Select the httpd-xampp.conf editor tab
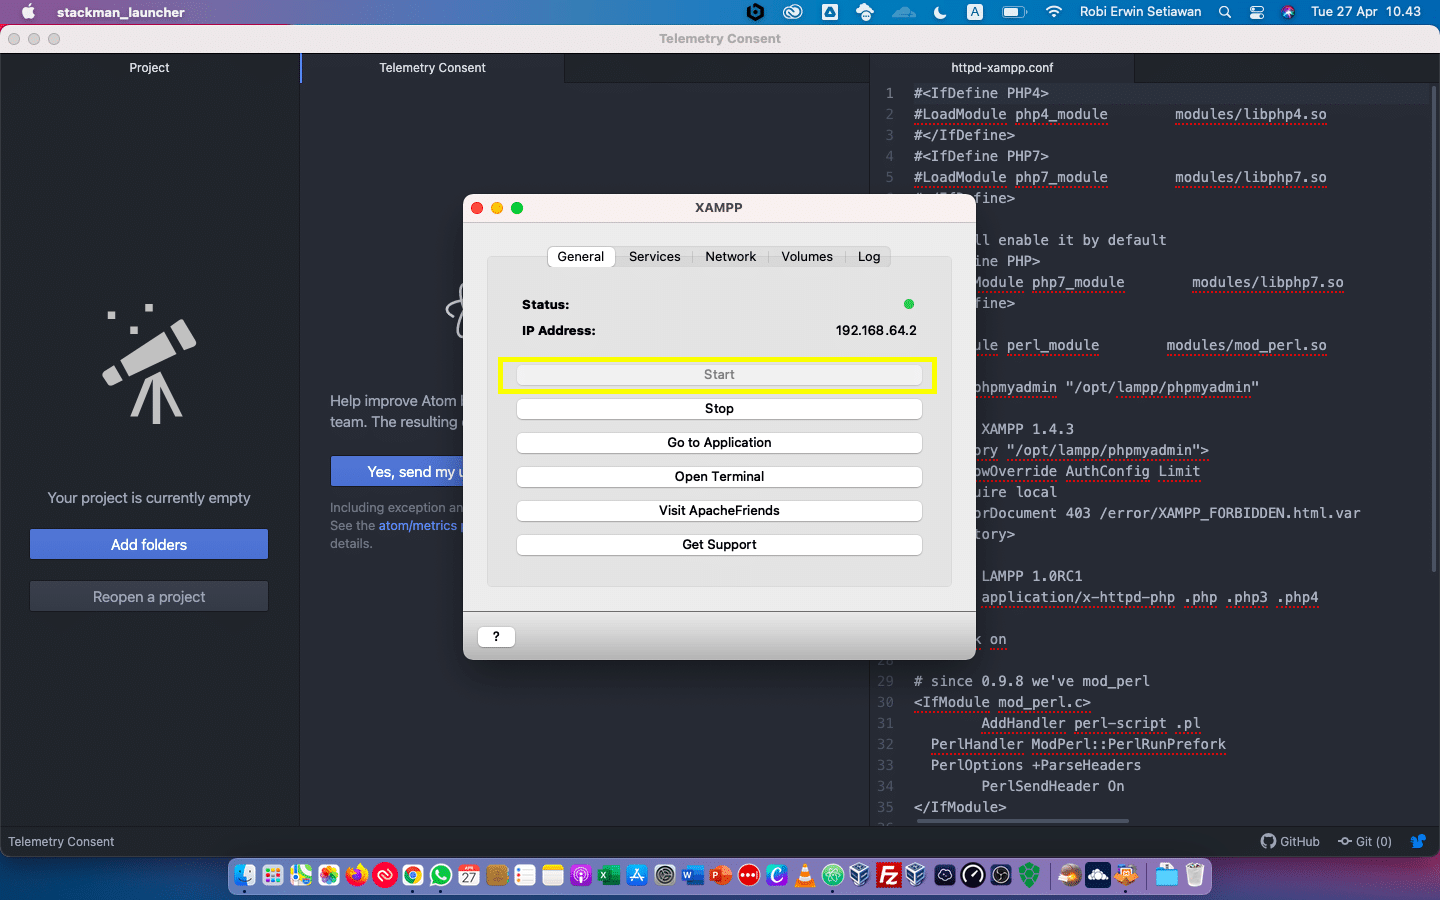Screen dimensions: 1440x900 point(1002,68)
